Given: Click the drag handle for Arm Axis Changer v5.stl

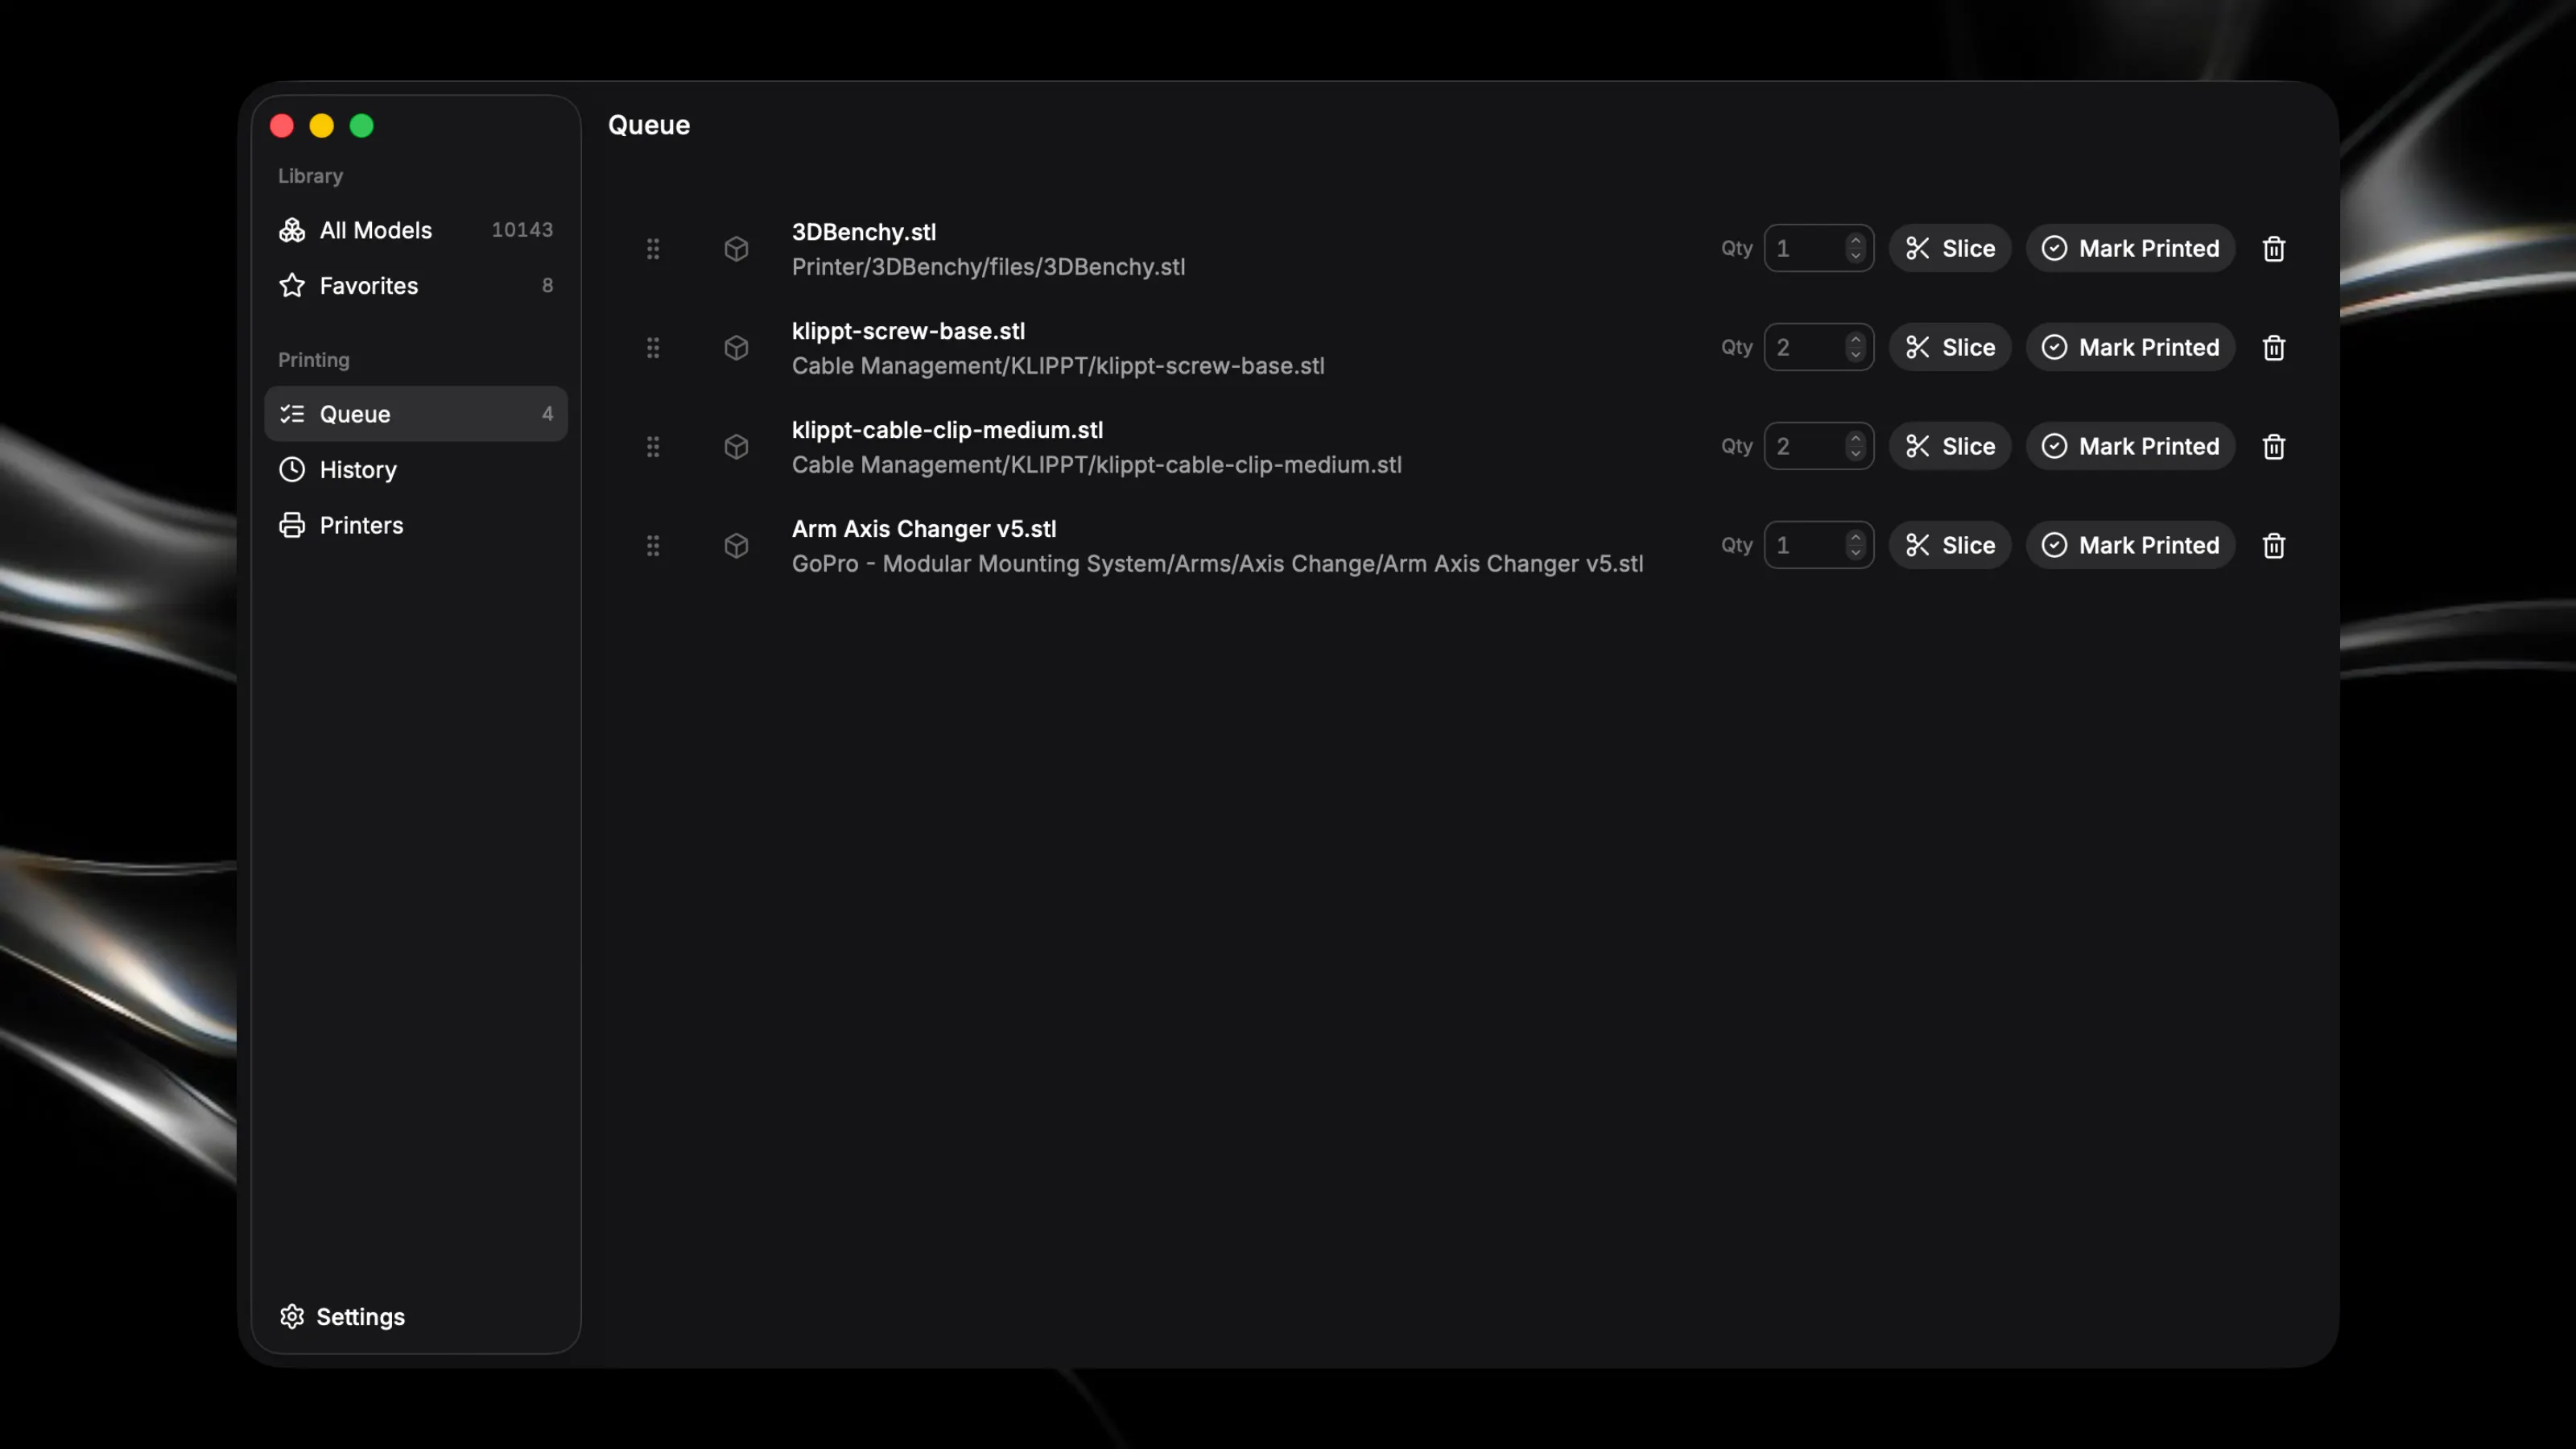Looking at the screenshot, I should click(x=653, y=546).
